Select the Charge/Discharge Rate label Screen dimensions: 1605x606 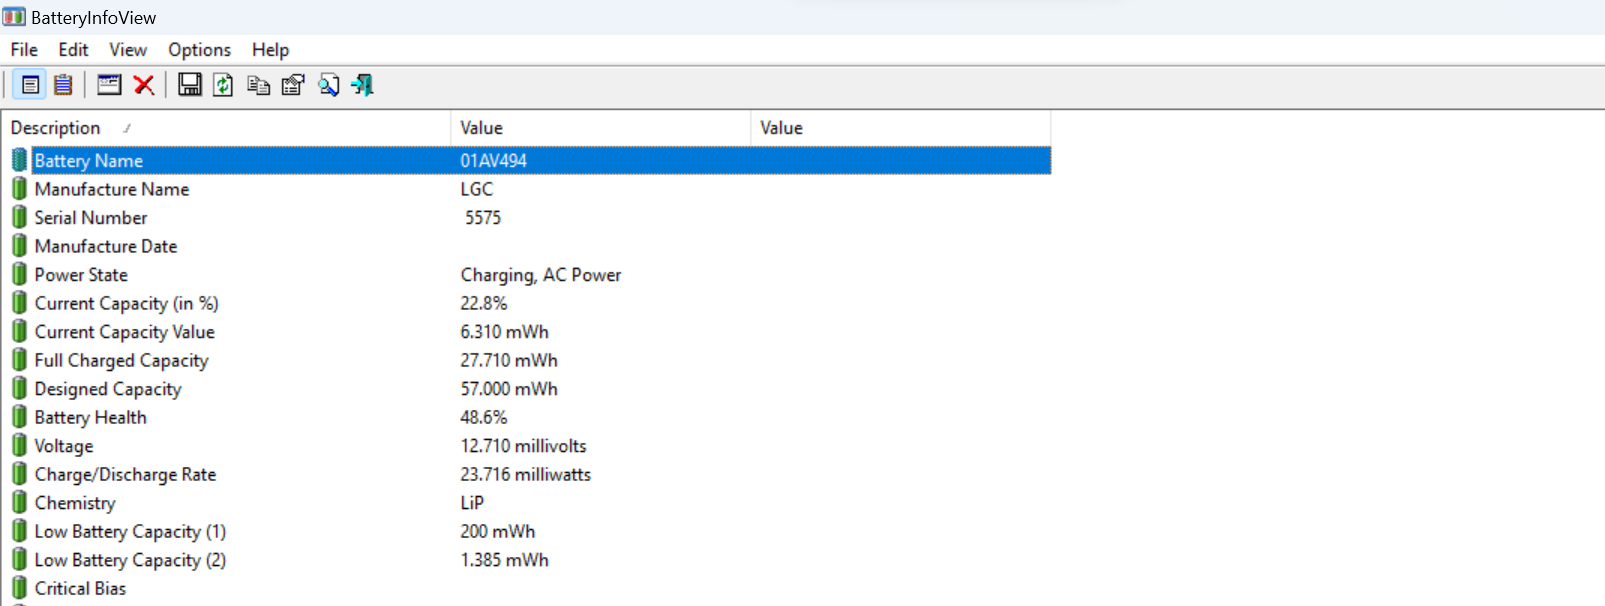tap(126, 474)
